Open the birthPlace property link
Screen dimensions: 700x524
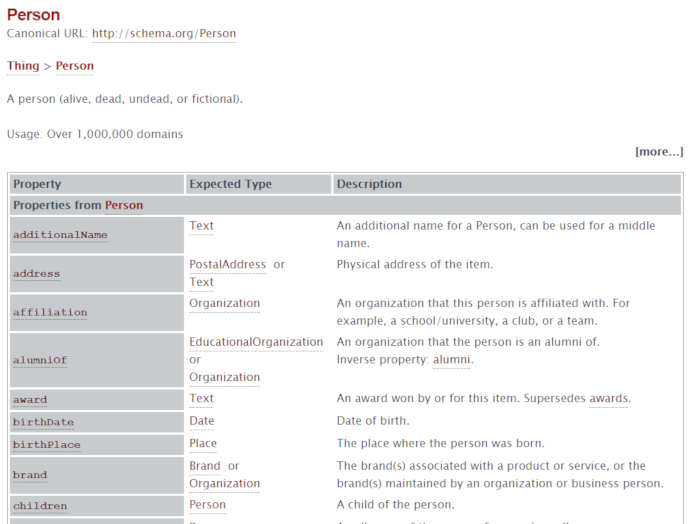47,445
